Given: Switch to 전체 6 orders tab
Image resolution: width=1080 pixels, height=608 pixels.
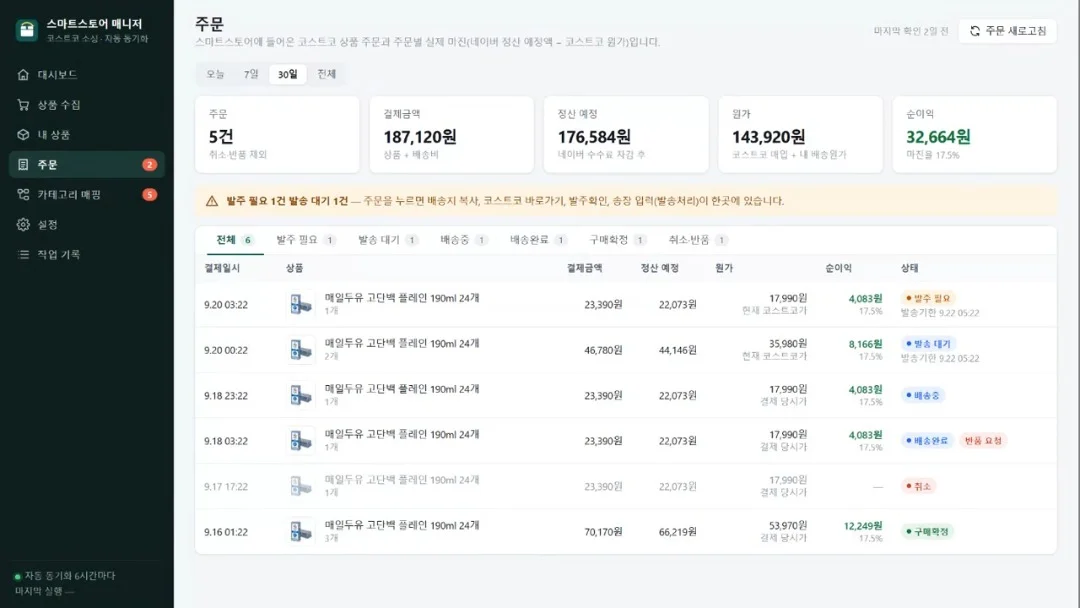Looking at the screenshot, I should coord(235,240).
